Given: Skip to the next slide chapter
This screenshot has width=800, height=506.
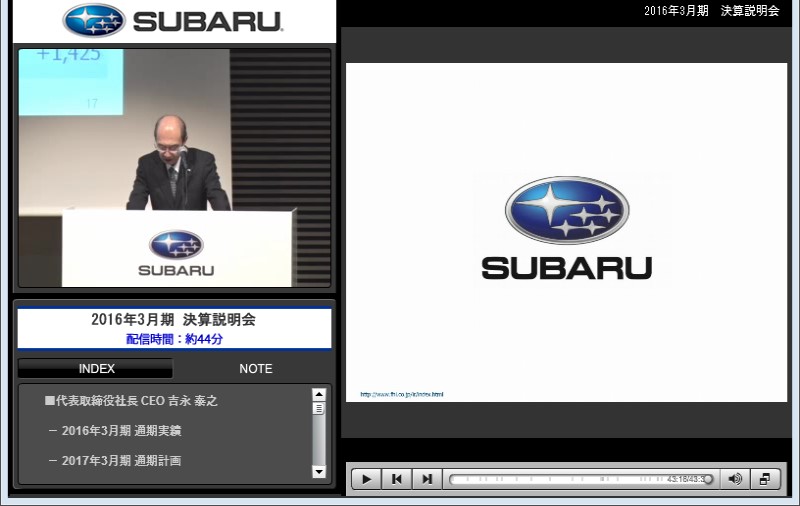Looking at the screenshot, I should 427,479.
